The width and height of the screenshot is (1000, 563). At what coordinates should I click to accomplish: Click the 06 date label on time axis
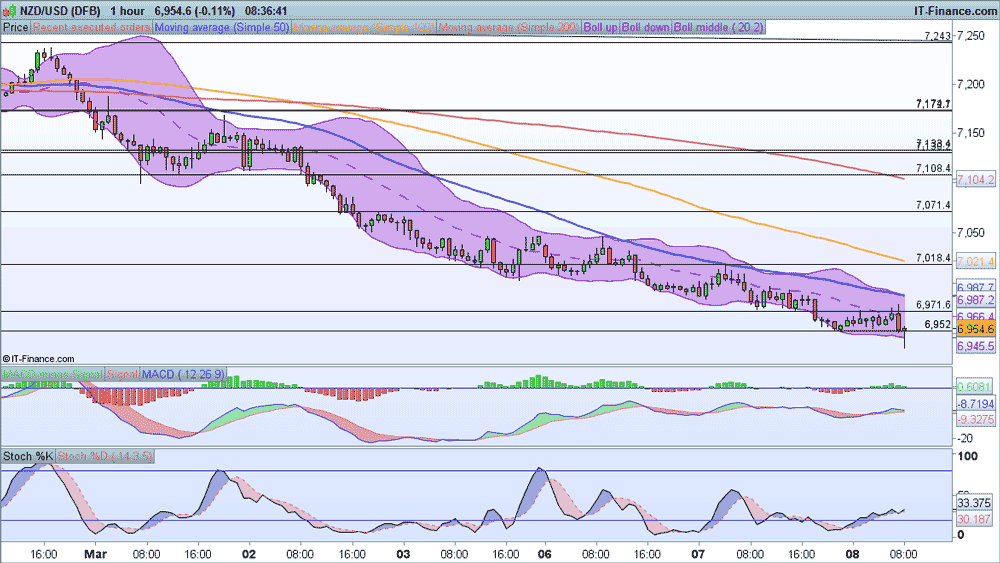[544, 554]
